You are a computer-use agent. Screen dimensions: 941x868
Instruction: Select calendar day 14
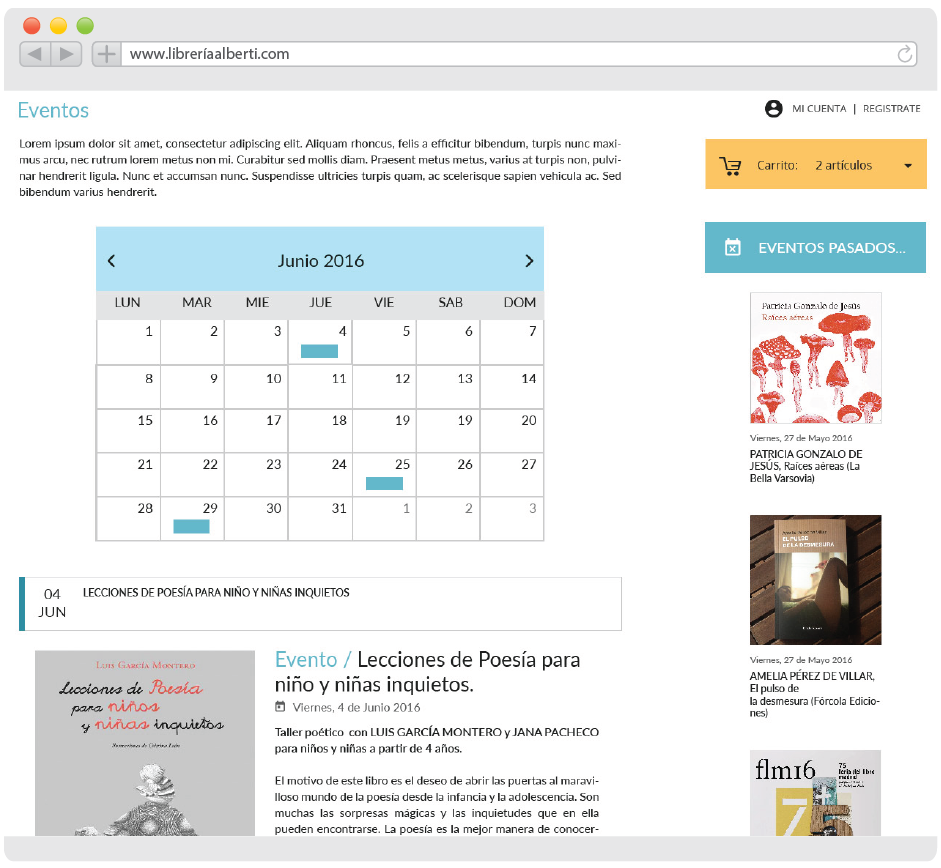click(x=512, y=387)
